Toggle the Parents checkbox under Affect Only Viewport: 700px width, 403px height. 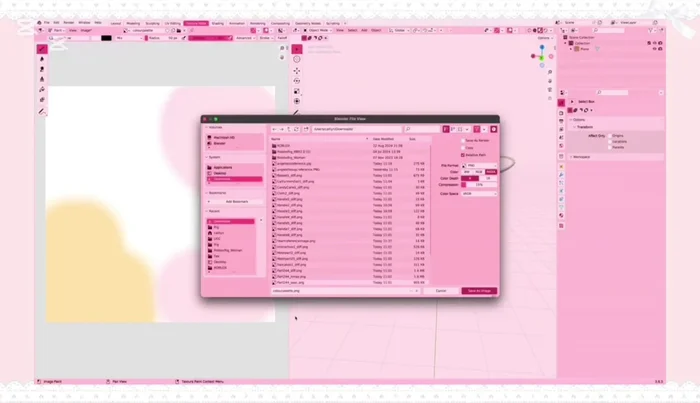(610, 147)
